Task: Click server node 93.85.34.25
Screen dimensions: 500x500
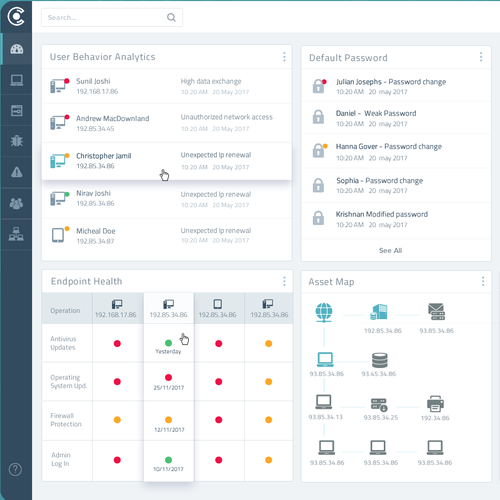Action: pyautogui.click(x=379, y=404)
